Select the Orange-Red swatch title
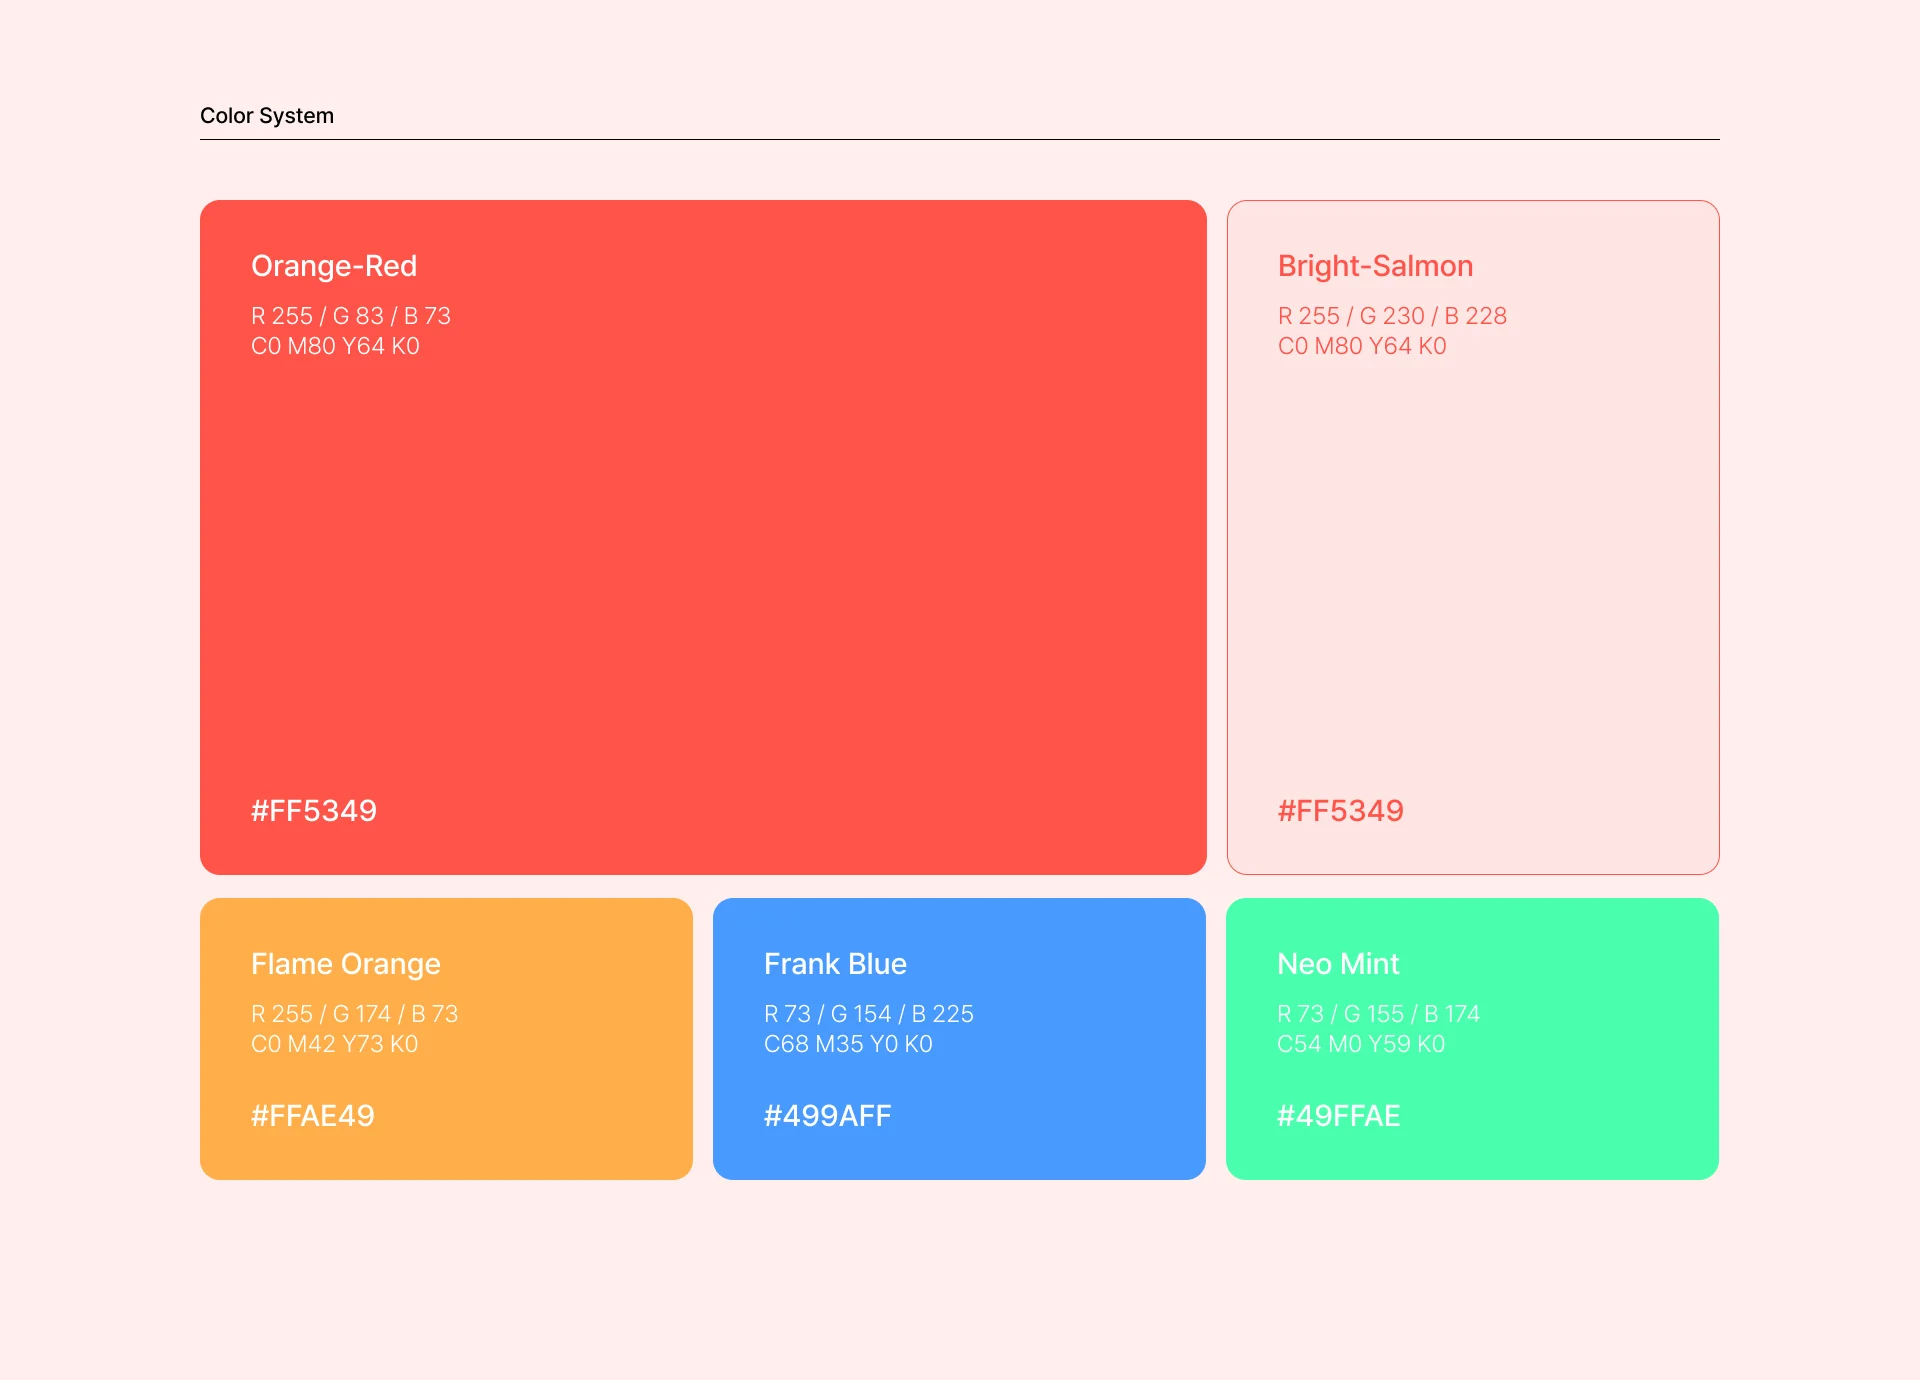This screenshot has height=1380, width=1920. 334,266
